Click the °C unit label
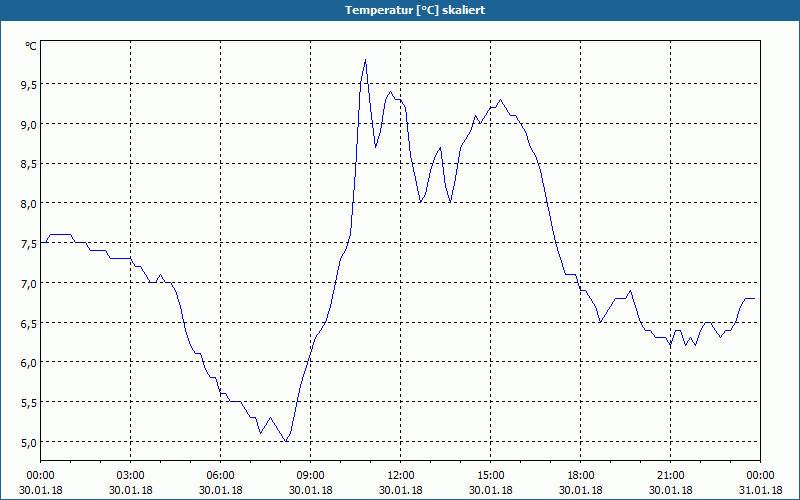 [31, 46]
